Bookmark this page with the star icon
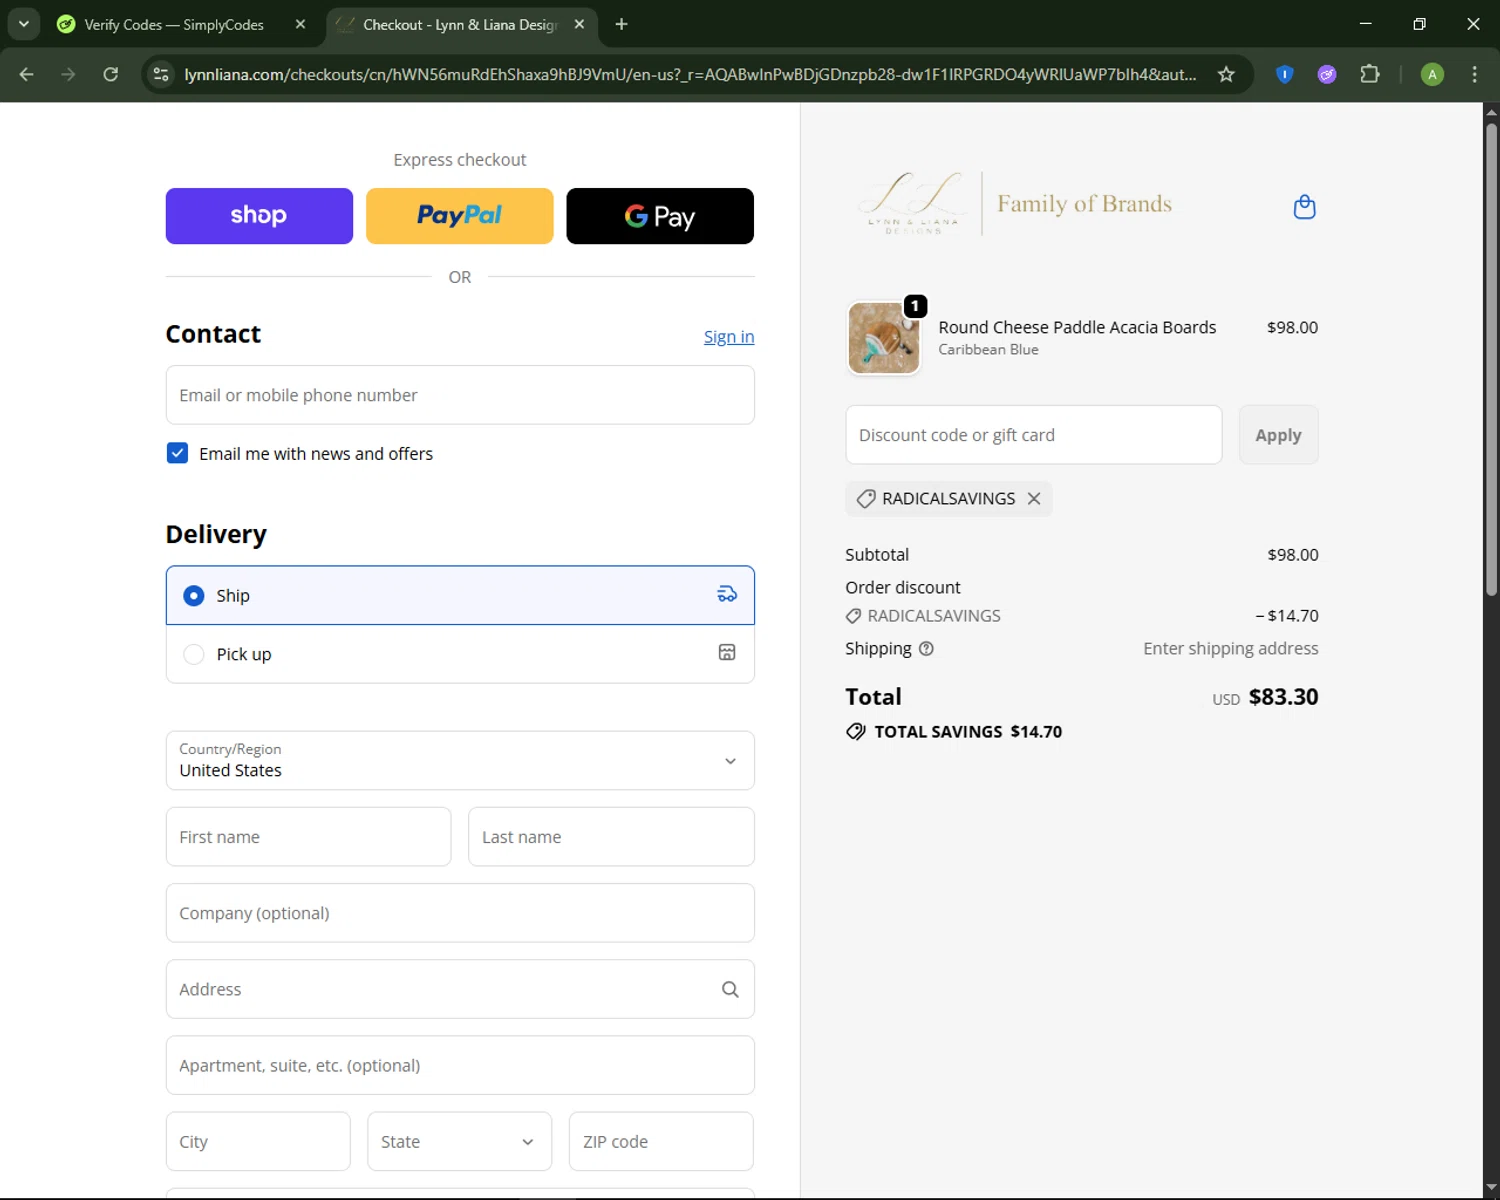This screenshot has height=1200, width=1500. coord(1226,74)
